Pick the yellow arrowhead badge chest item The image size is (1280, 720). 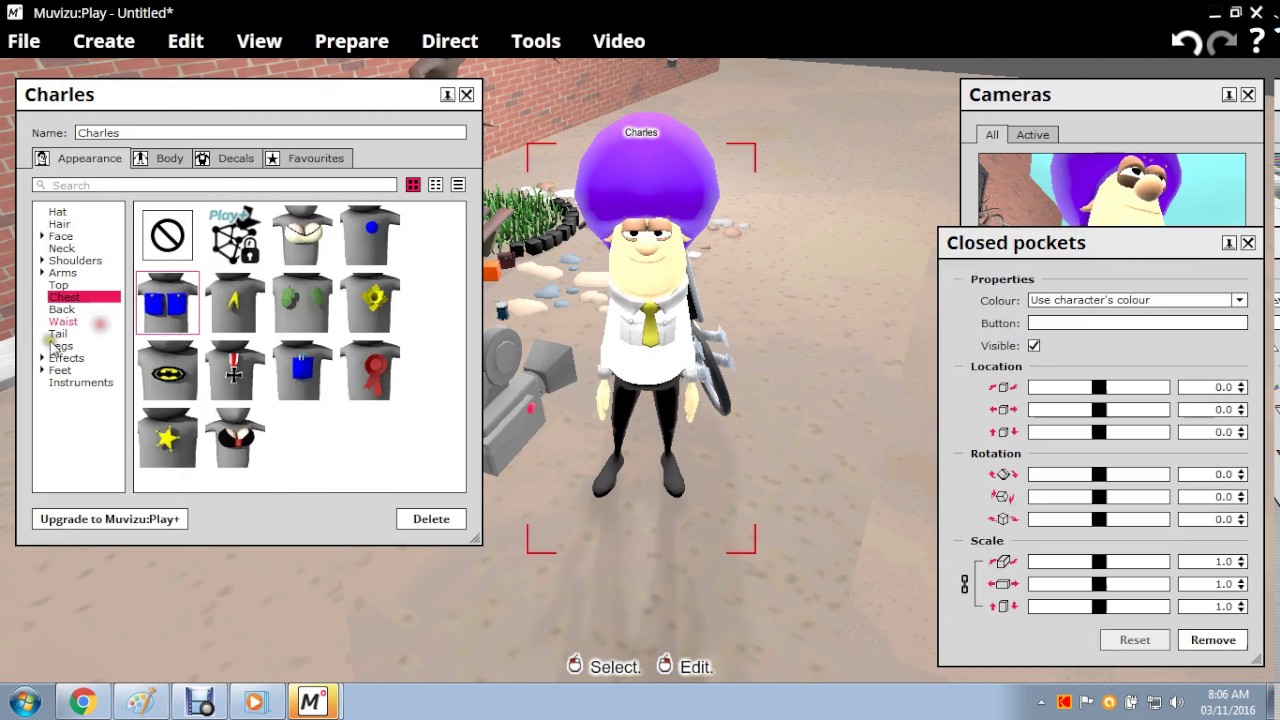[235, 303]
